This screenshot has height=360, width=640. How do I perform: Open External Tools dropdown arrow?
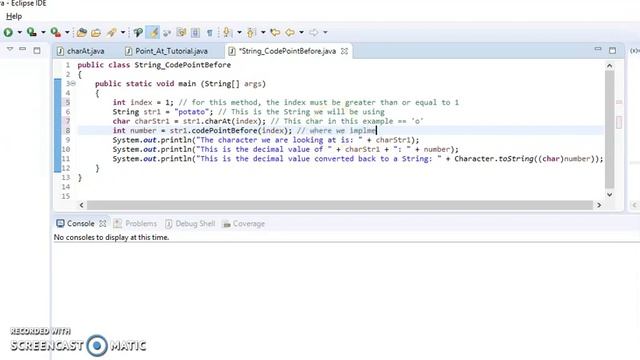67,32
